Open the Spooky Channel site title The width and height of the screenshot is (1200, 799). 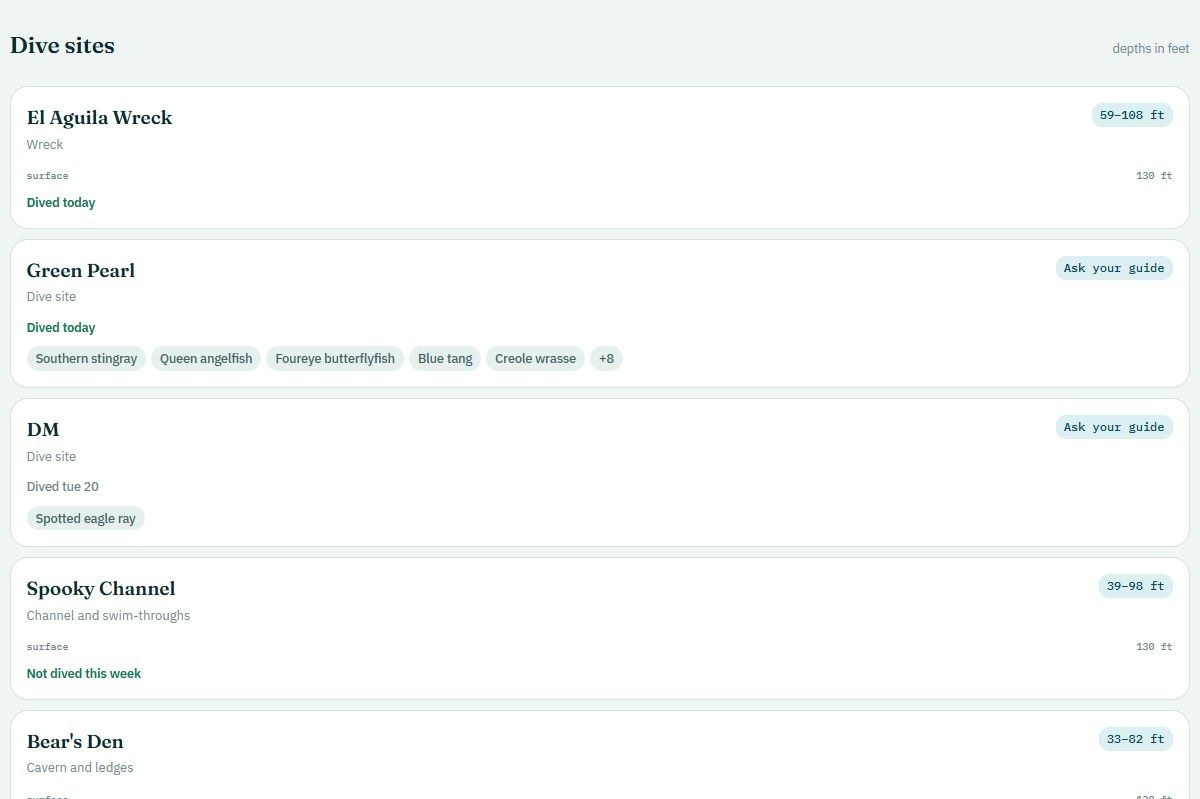point(101,588)
